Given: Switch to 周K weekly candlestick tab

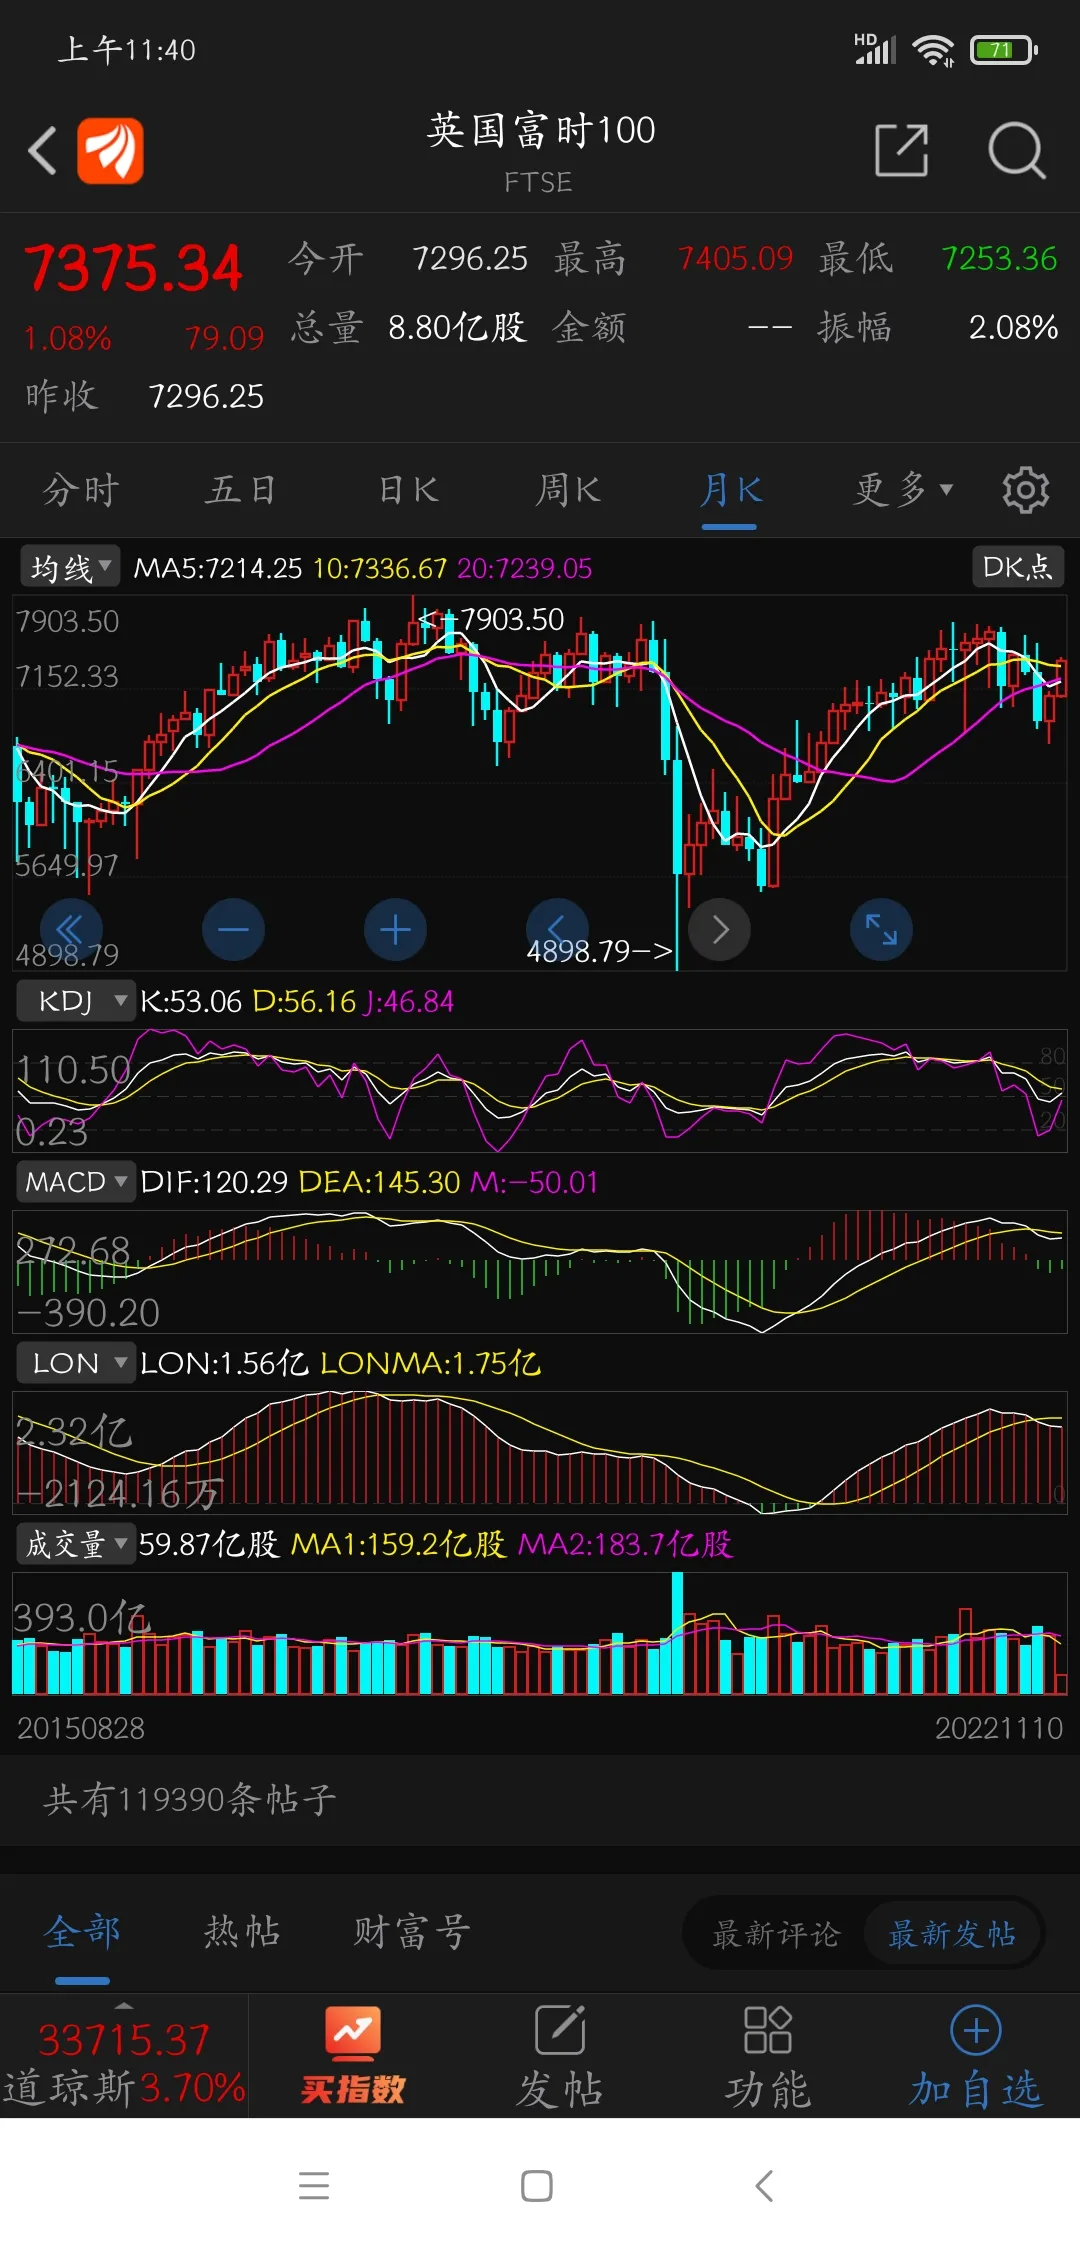Looking at the screenshot, I should (568, 490).
